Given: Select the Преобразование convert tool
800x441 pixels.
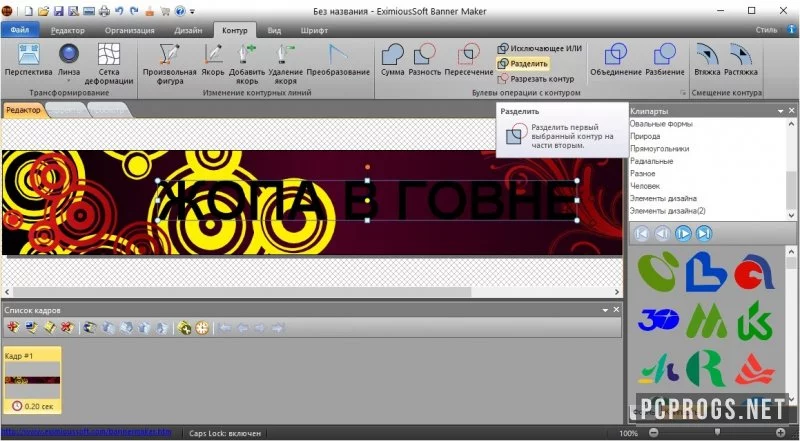Looking at the screenshot, I should [x=338, y=60].
